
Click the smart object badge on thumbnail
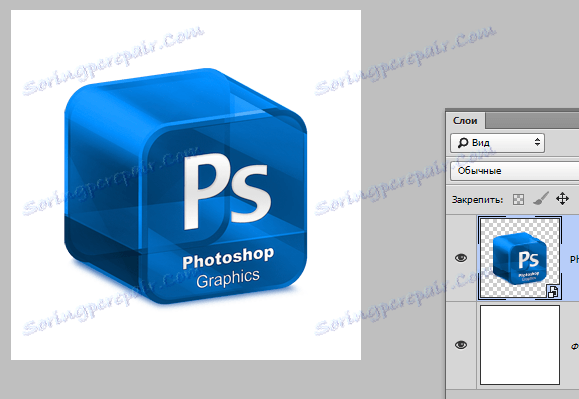pyautogui.click(x=553, y=292)
